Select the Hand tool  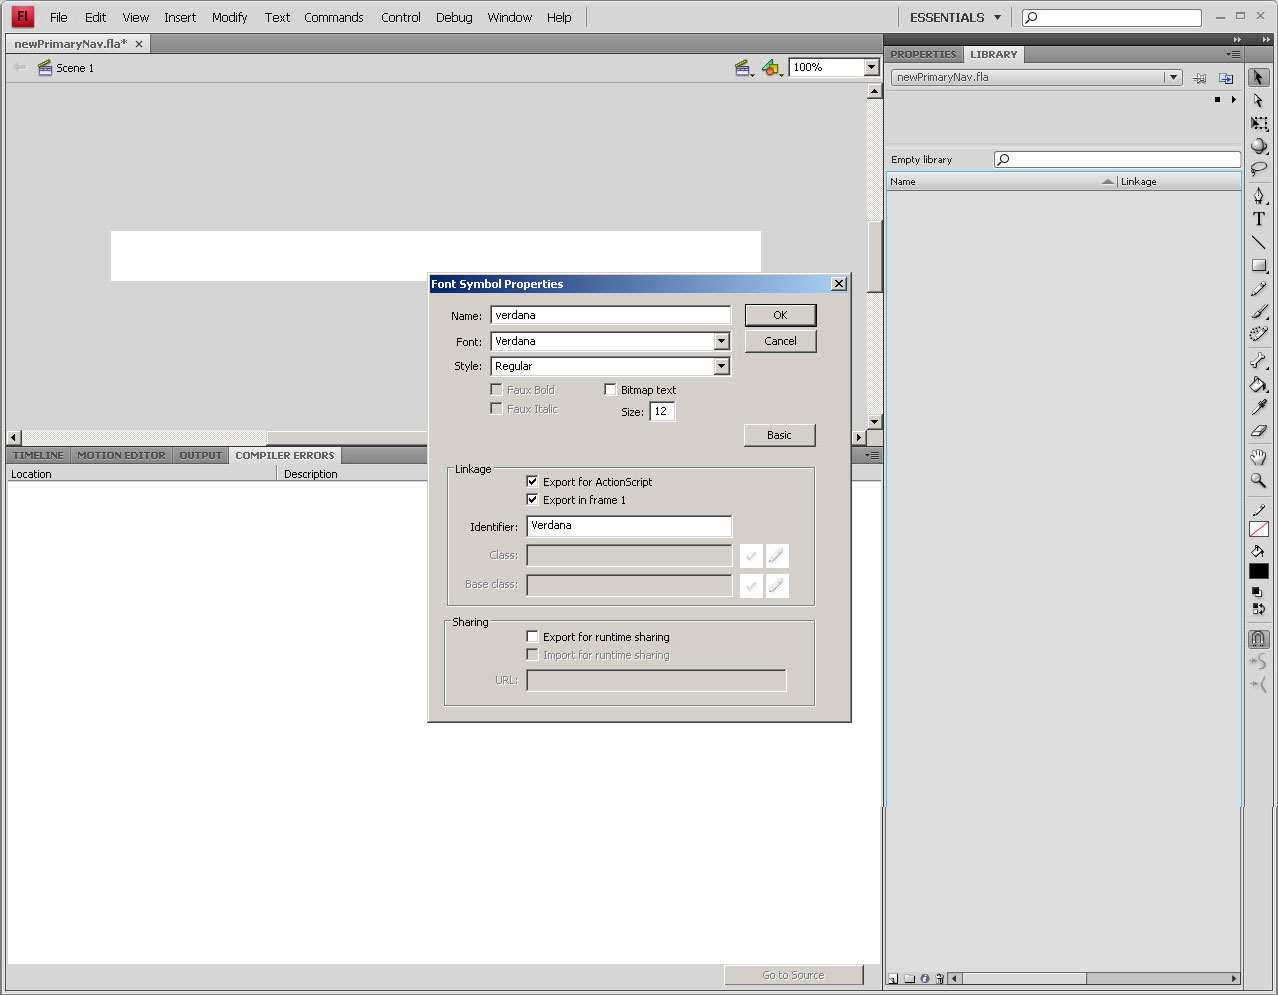coord(1258,457)
